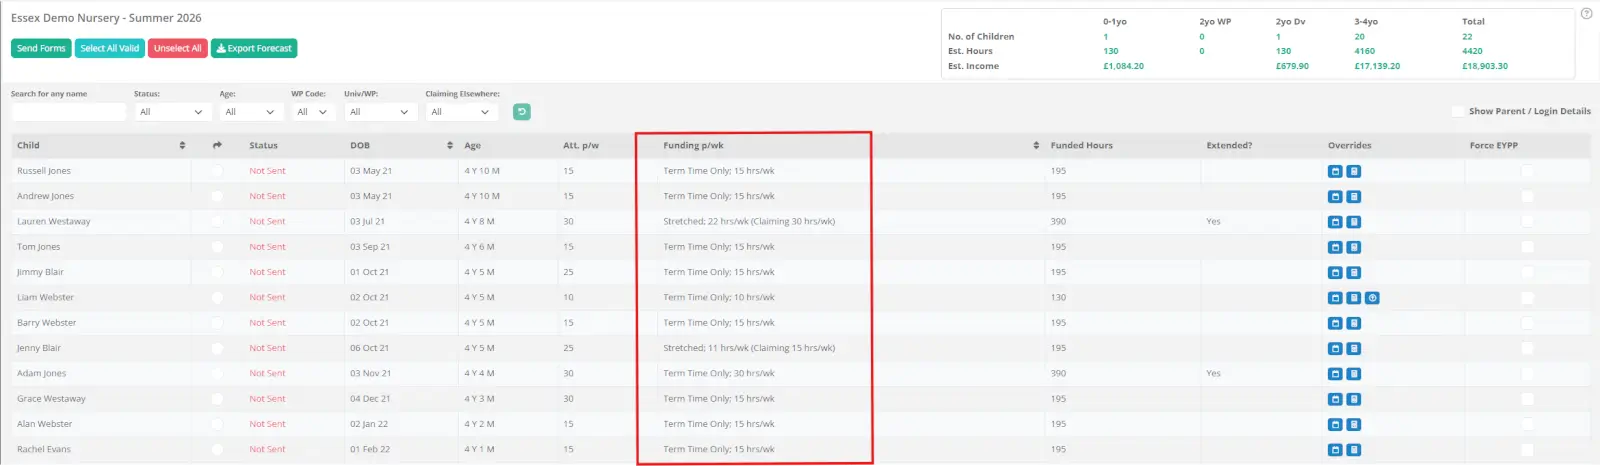Tick Show Parent / Login Details checkbox
1600x466 pixels.
click(1458, 111)
